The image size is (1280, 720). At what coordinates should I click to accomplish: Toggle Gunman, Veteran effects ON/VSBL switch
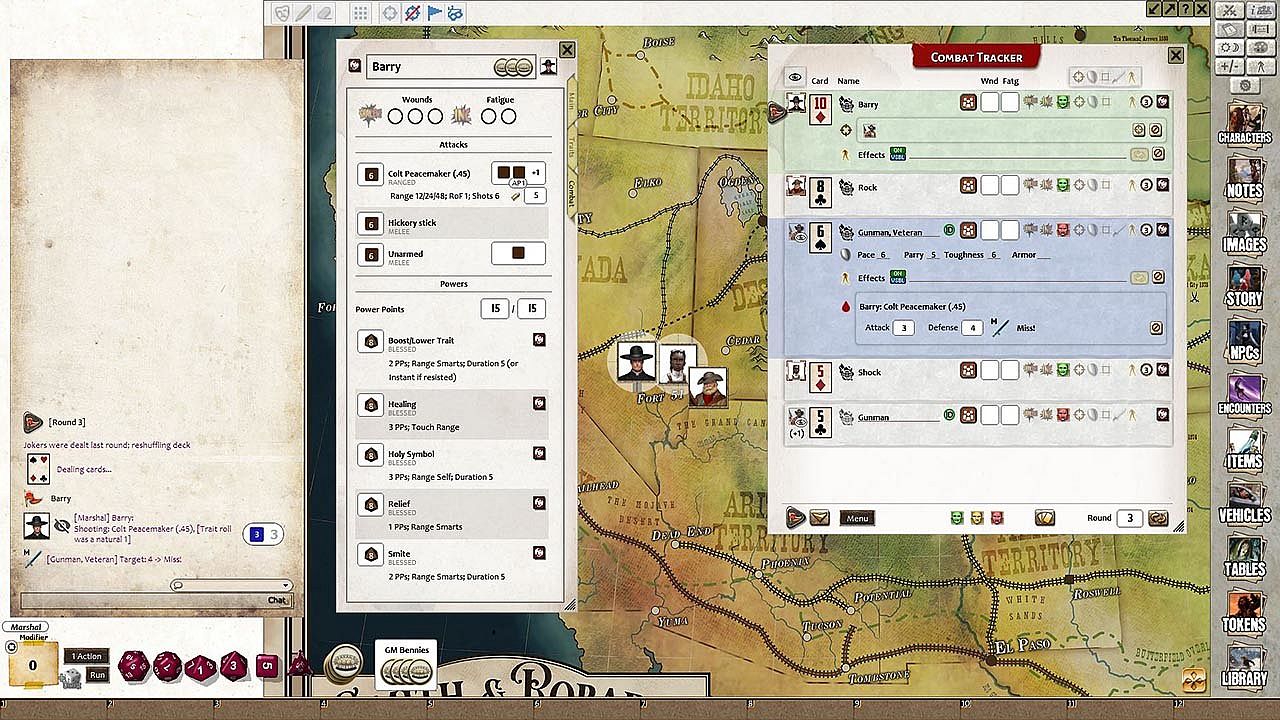pyautogui.click(x=897, y=277)
